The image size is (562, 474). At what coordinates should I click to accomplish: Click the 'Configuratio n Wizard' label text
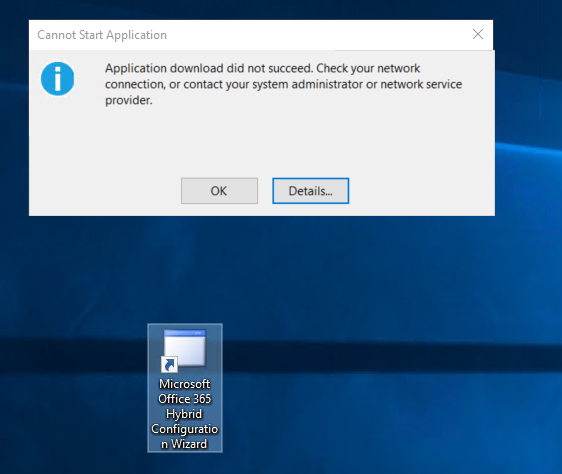[185, 436]
